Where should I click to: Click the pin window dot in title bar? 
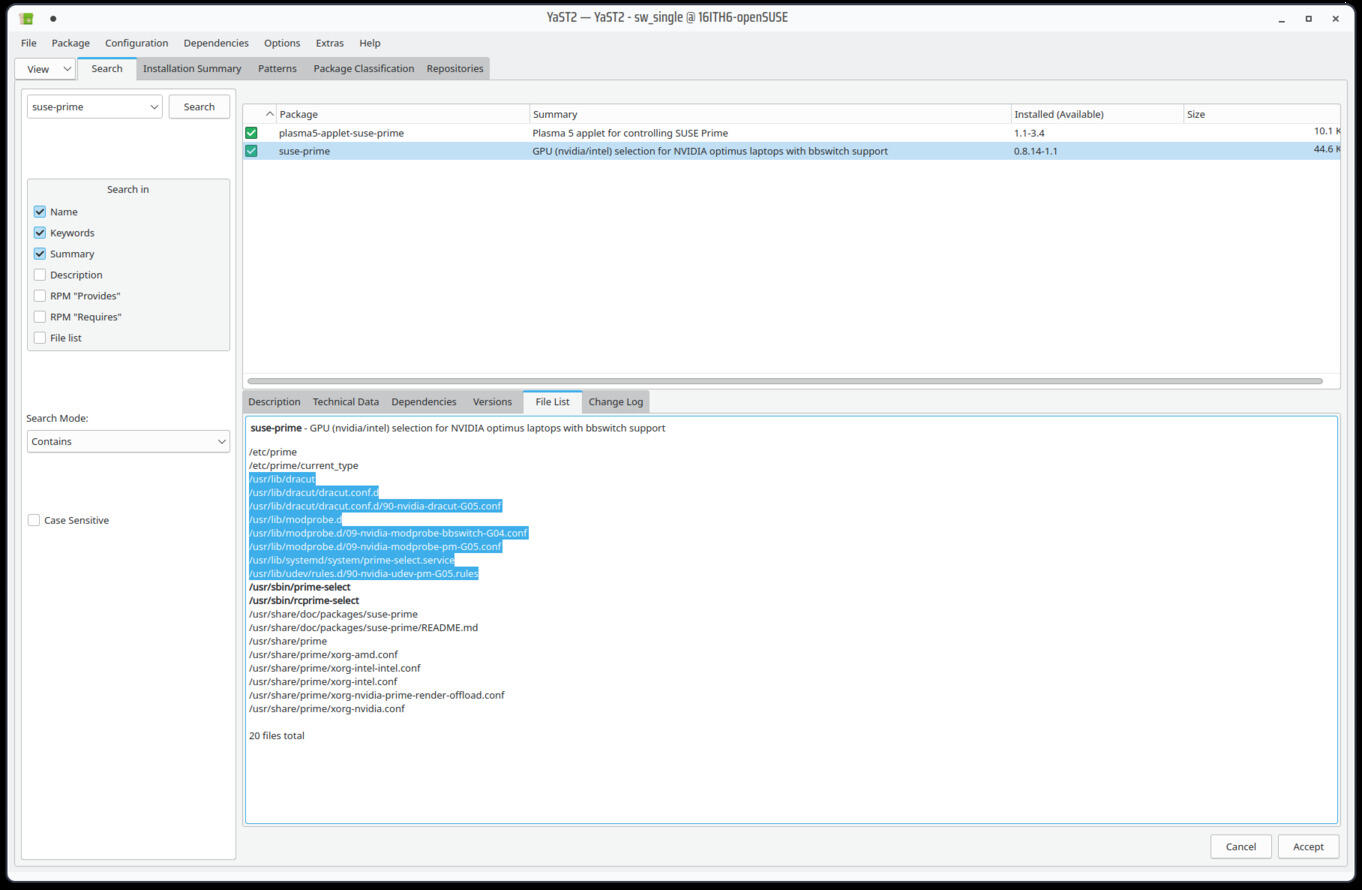pyautogui.click(x=53, y=18)
